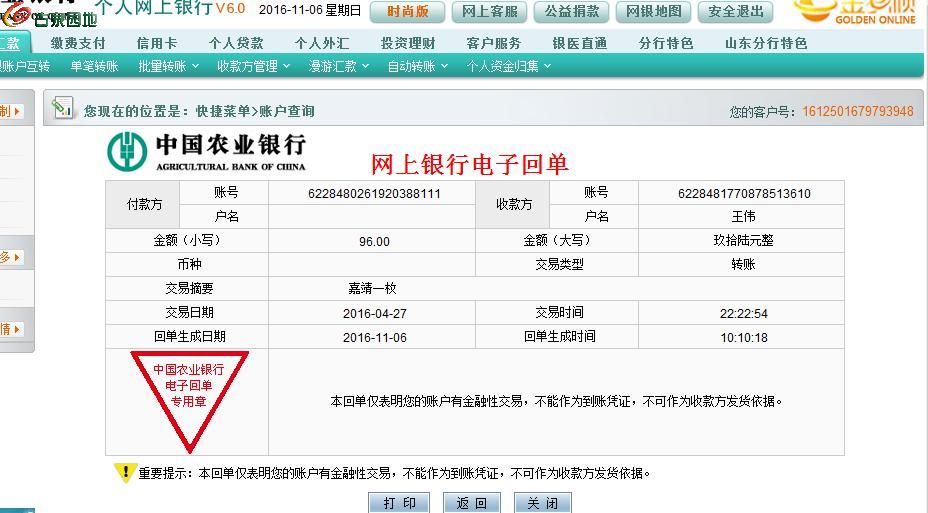This screenshot has width=928, height=513.
Task: Click the customer number 161250167979​3948
Action: point(858,111)
